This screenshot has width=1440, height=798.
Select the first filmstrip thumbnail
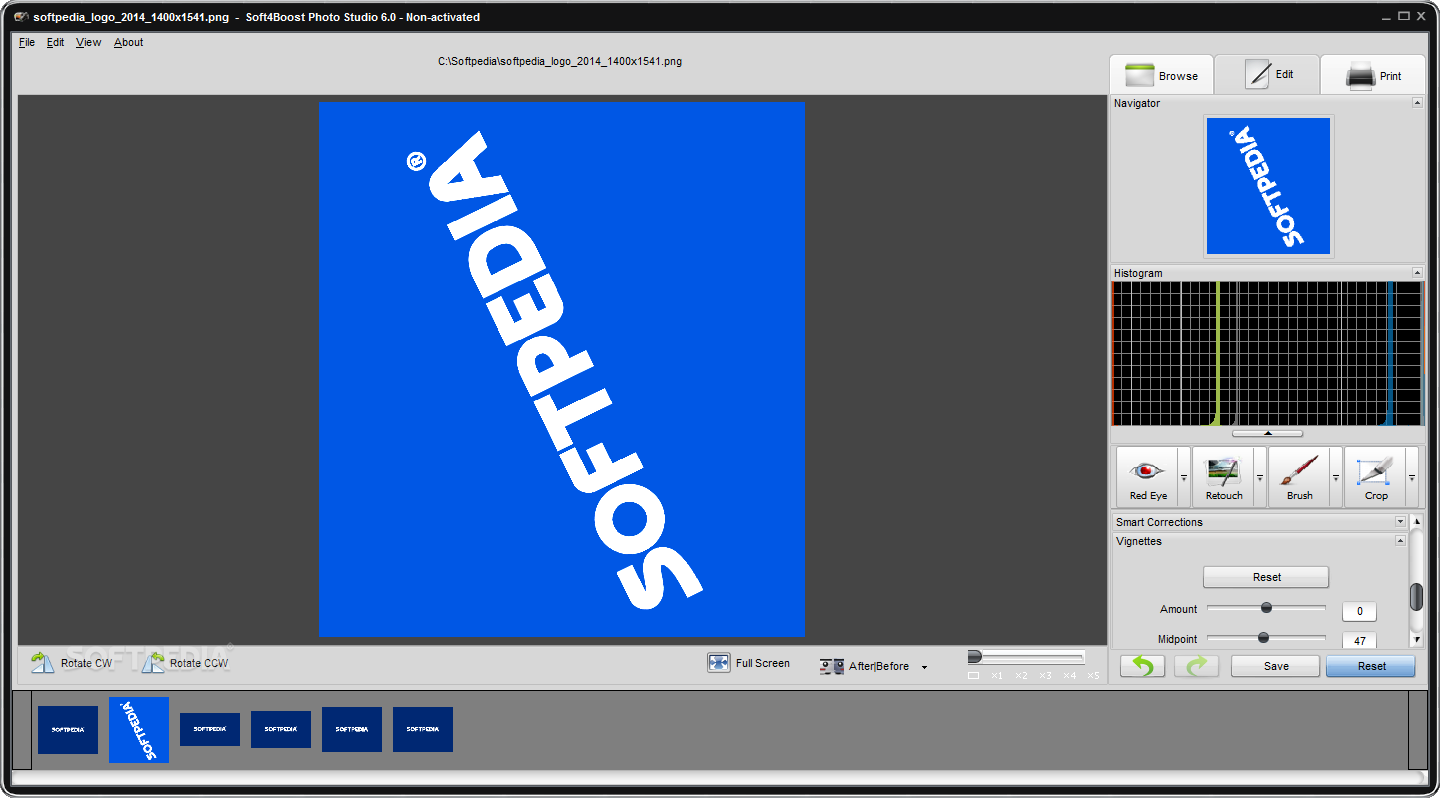click(68, 730)
